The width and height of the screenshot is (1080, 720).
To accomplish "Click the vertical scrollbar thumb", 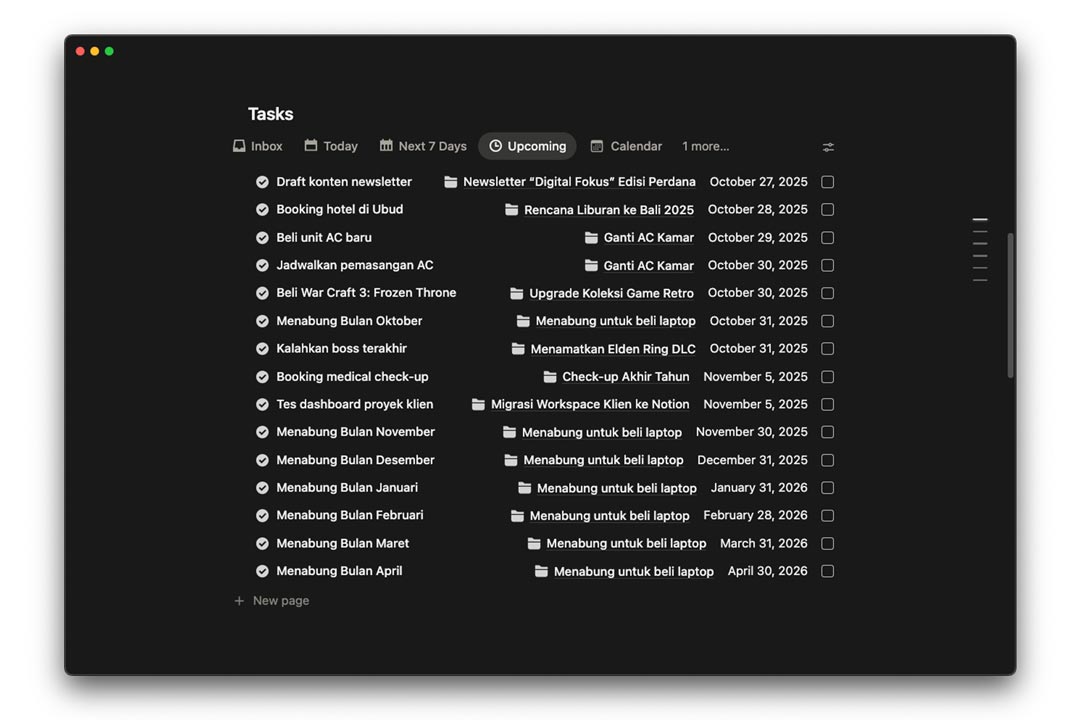I will 1010,305.
